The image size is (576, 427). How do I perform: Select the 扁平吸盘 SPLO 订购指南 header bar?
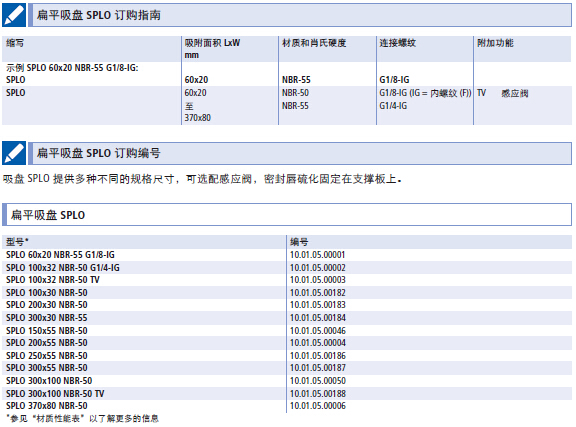300,15
